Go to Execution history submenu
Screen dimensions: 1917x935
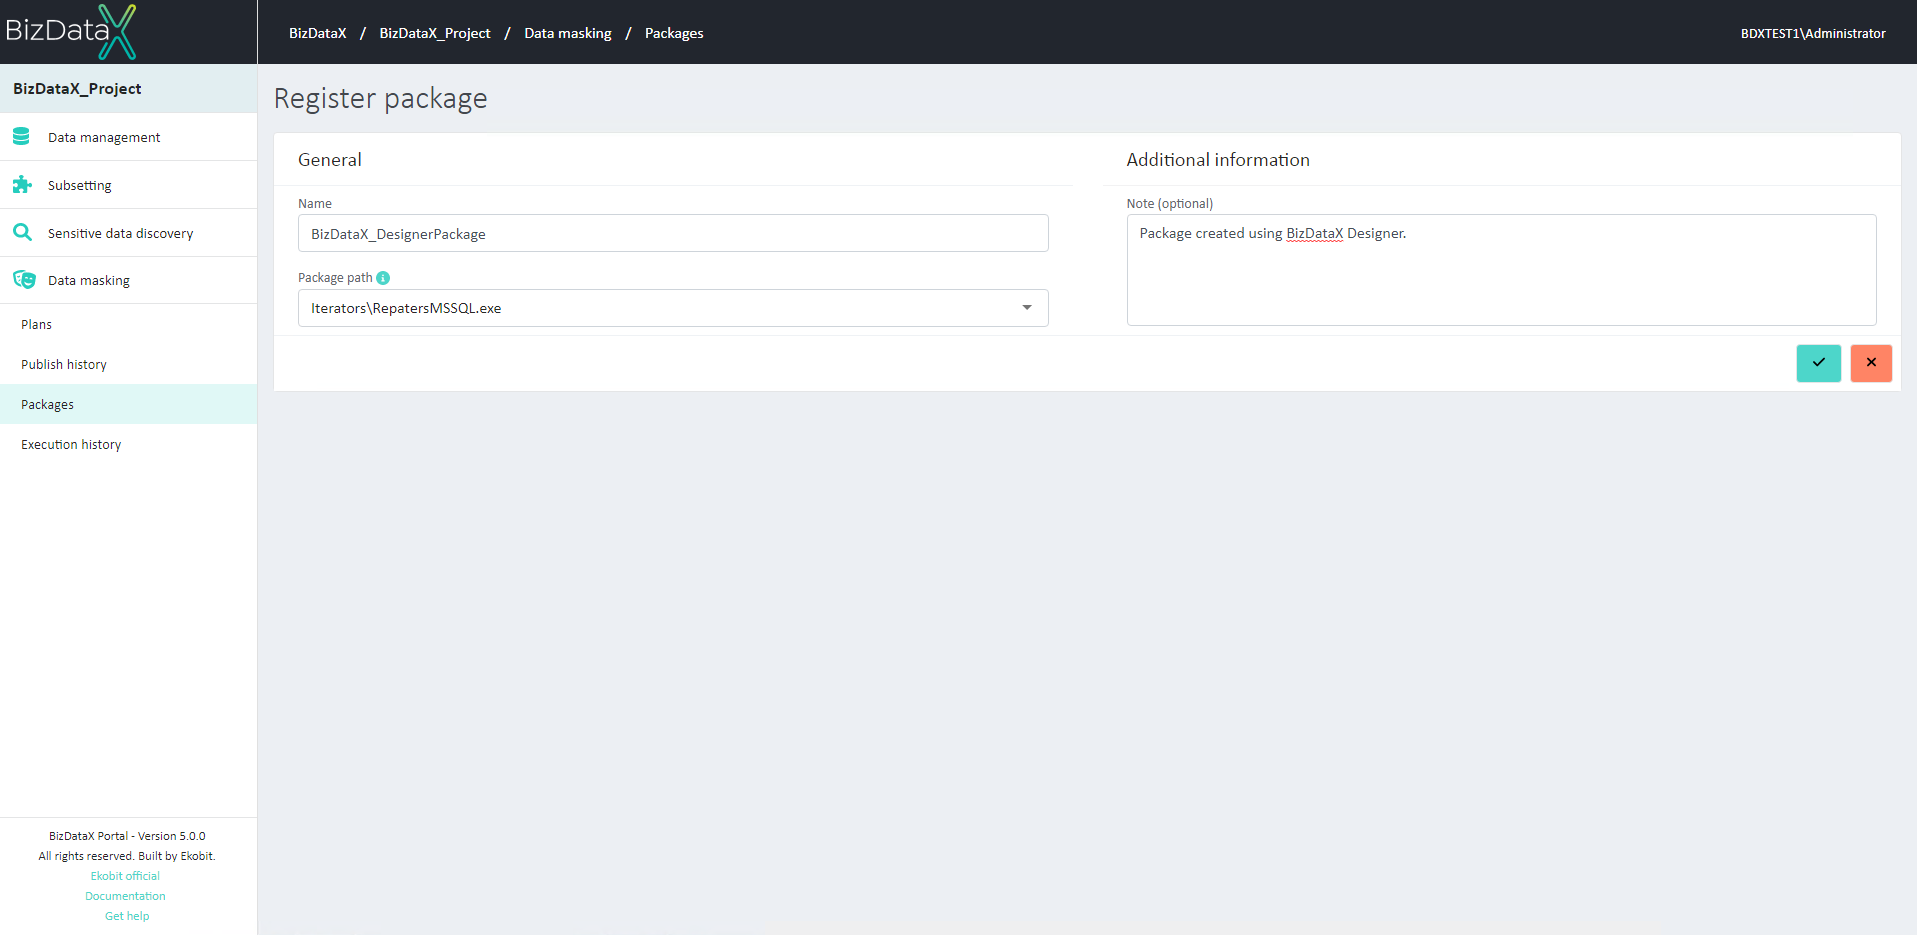128,444
